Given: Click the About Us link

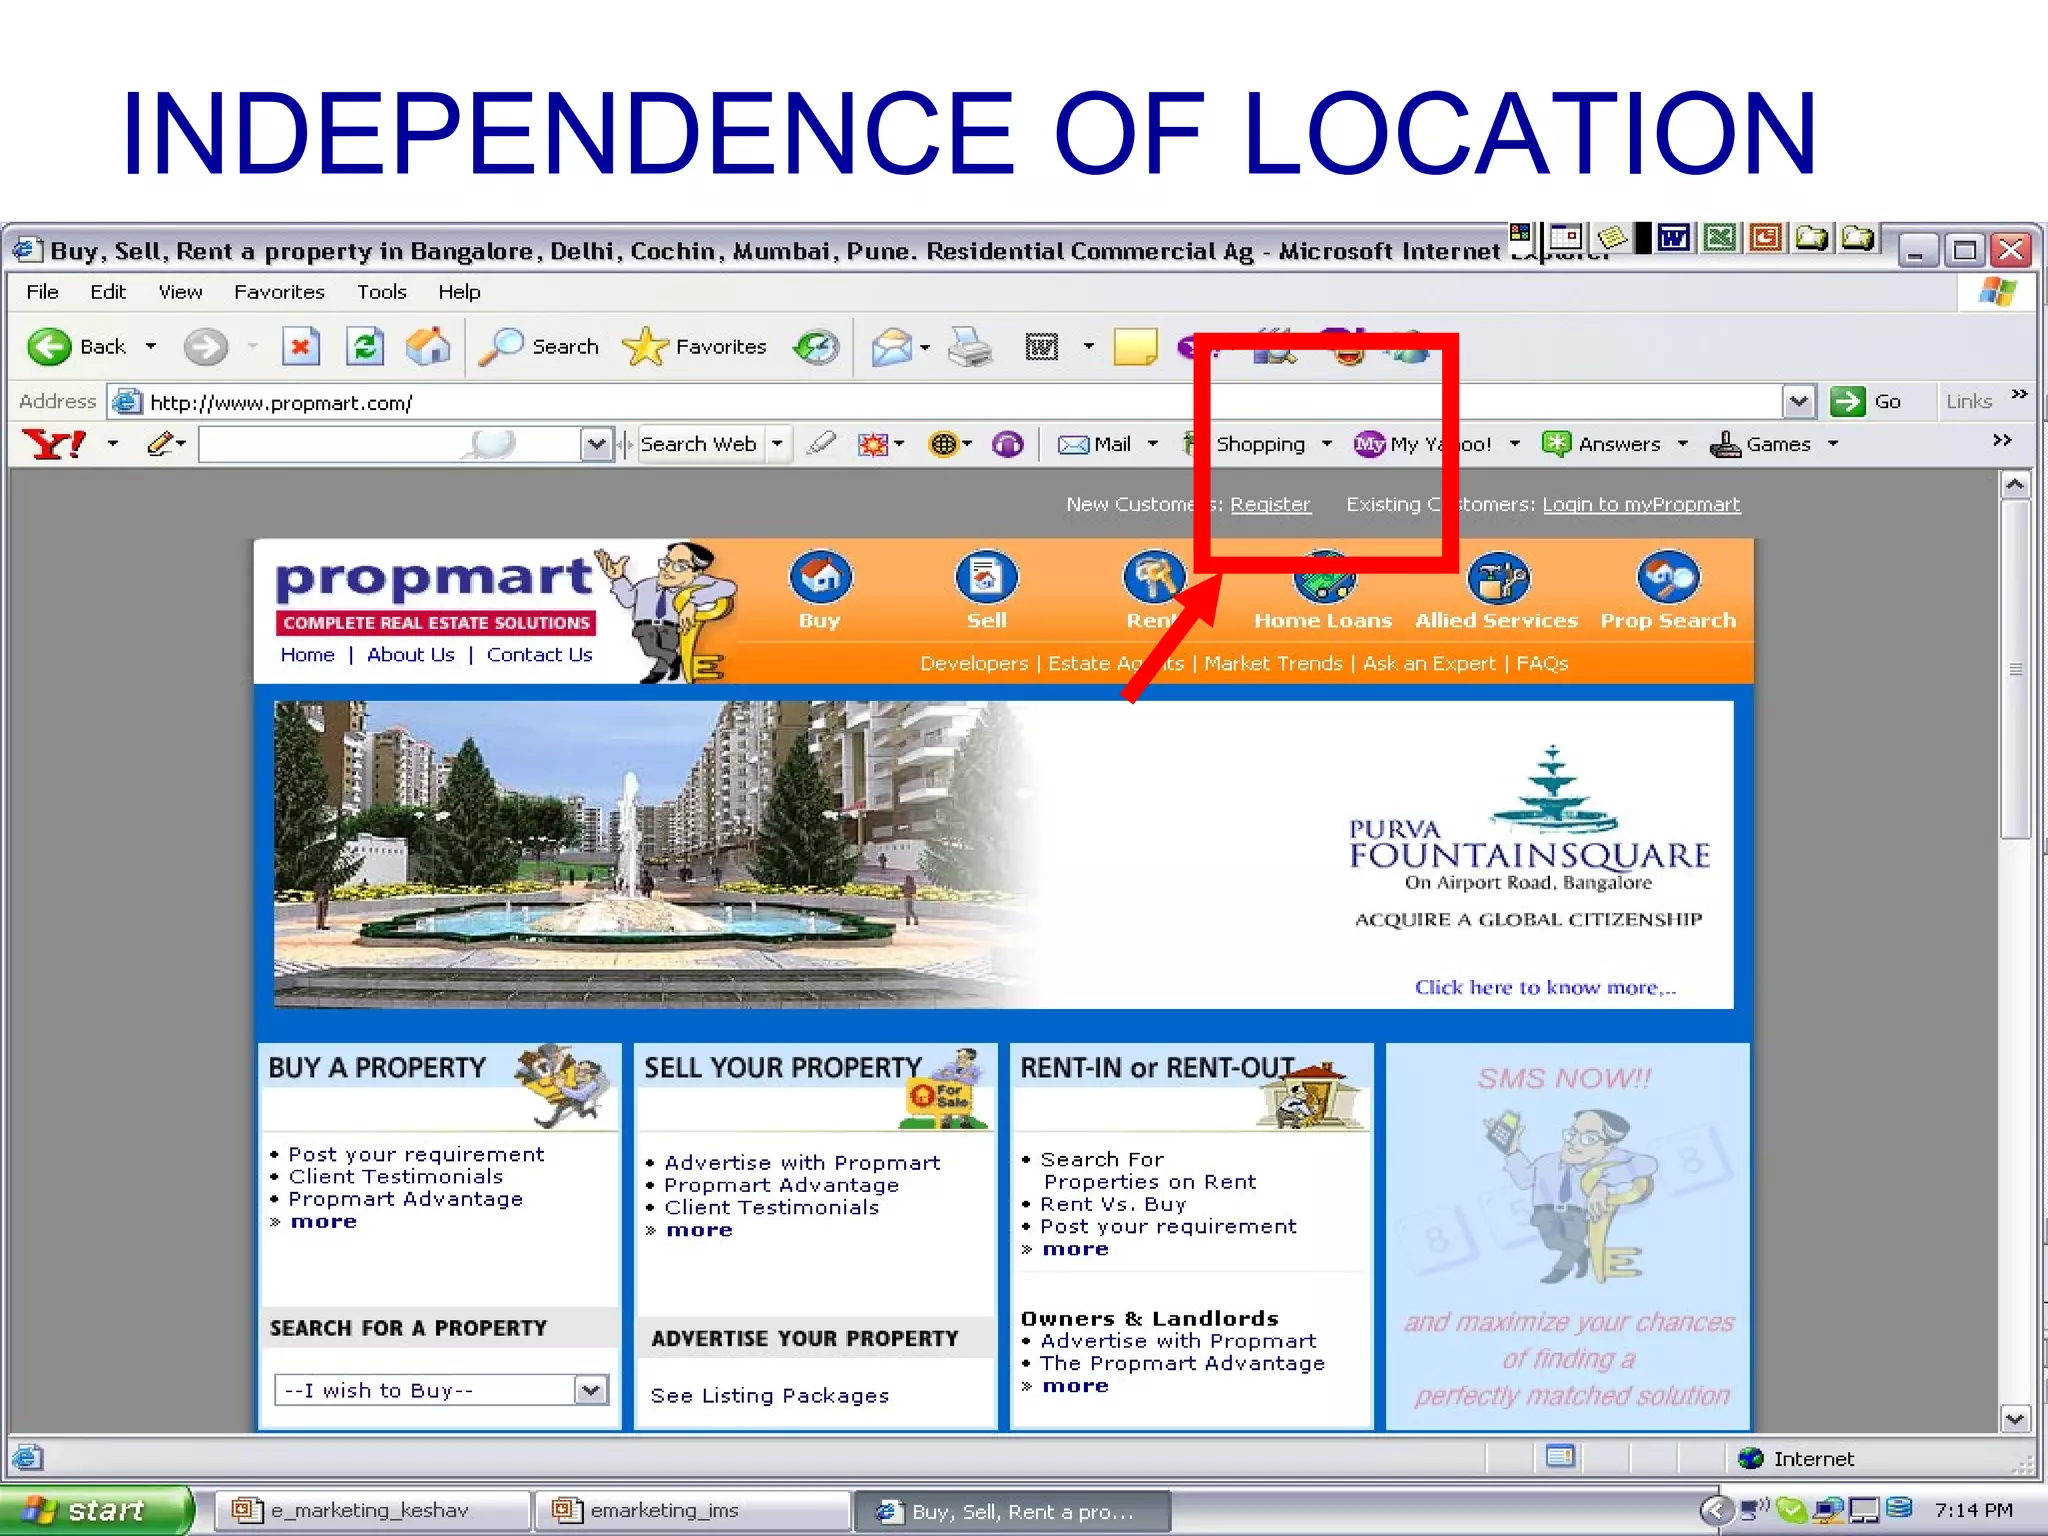Looking at the screenshot, I should pyautogui.click(x=410, y=655).
